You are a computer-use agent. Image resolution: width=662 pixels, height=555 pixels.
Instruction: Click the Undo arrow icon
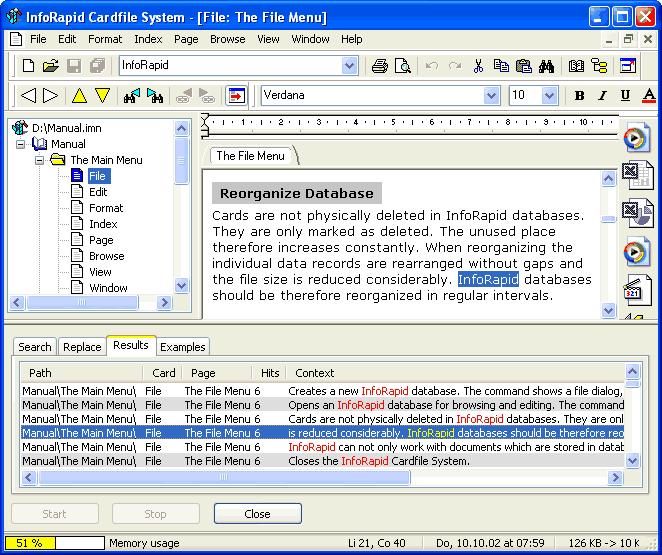(431, 66)
